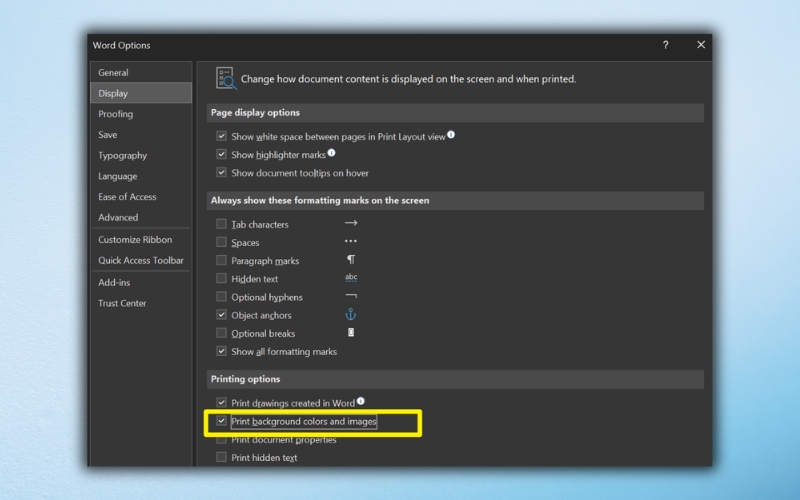Open Trust Center settings

click(141, 303)
